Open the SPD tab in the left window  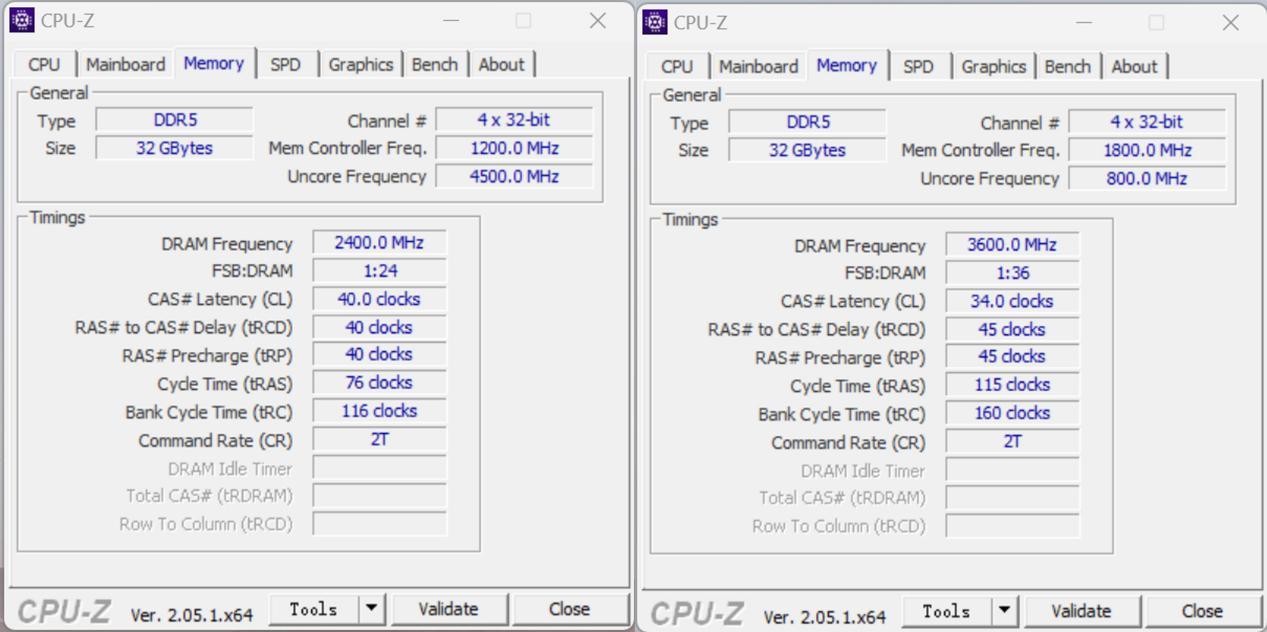click(287, 63)
